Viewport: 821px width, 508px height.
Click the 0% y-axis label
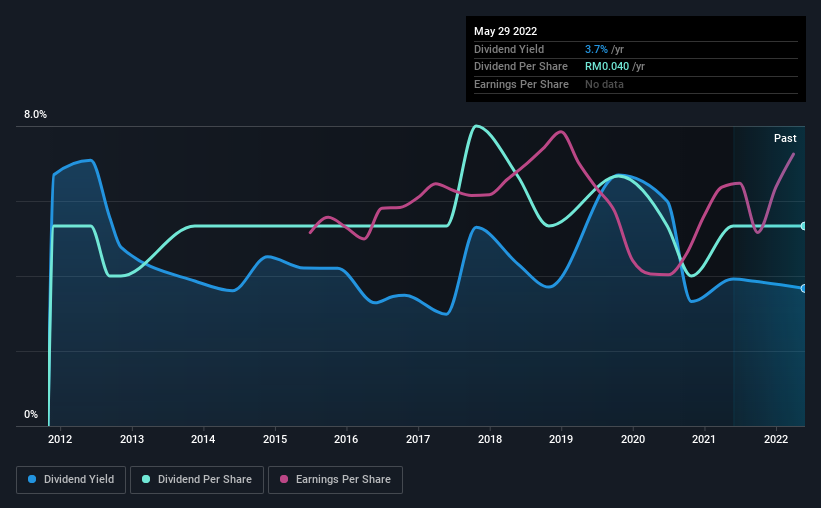31,414
